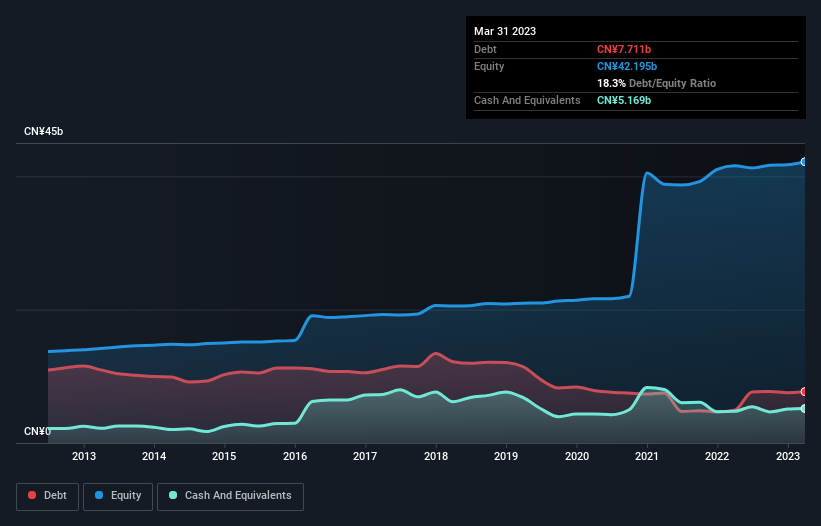This screenshot has width=821, height=526.
Task: Click the CN¥0 y-axis label
Action: 37,431
